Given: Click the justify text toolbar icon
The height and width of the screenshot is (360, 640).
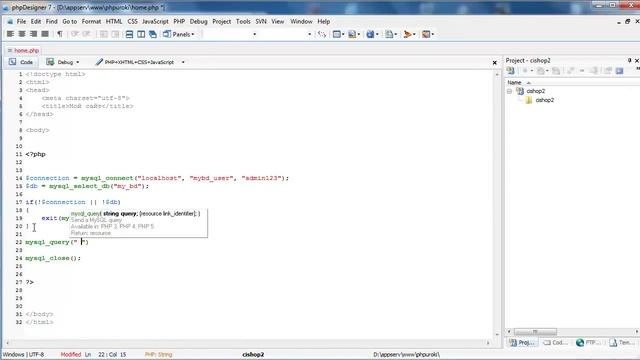Looking at the screenshot, I should pos(45,34).
